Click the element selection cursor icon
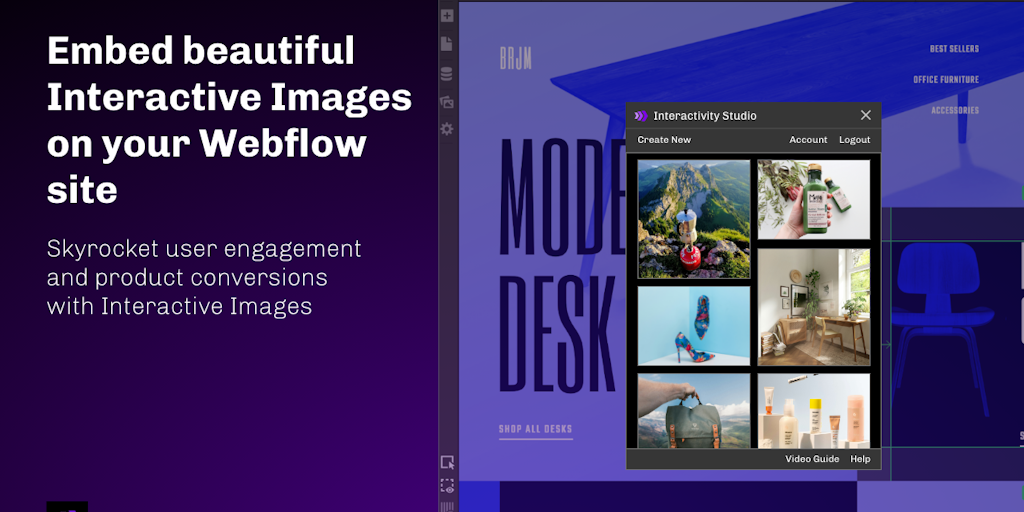The width and height of the screenshot is (1024, 512). (x=447, y=462)
